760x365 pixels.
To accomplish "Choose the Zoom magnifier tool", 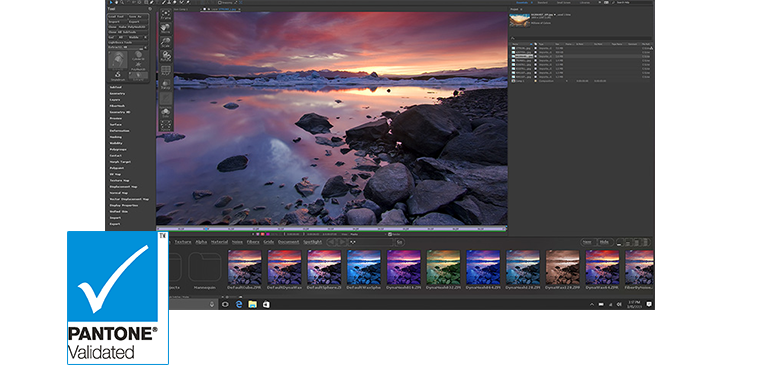I will coord(122,2).
